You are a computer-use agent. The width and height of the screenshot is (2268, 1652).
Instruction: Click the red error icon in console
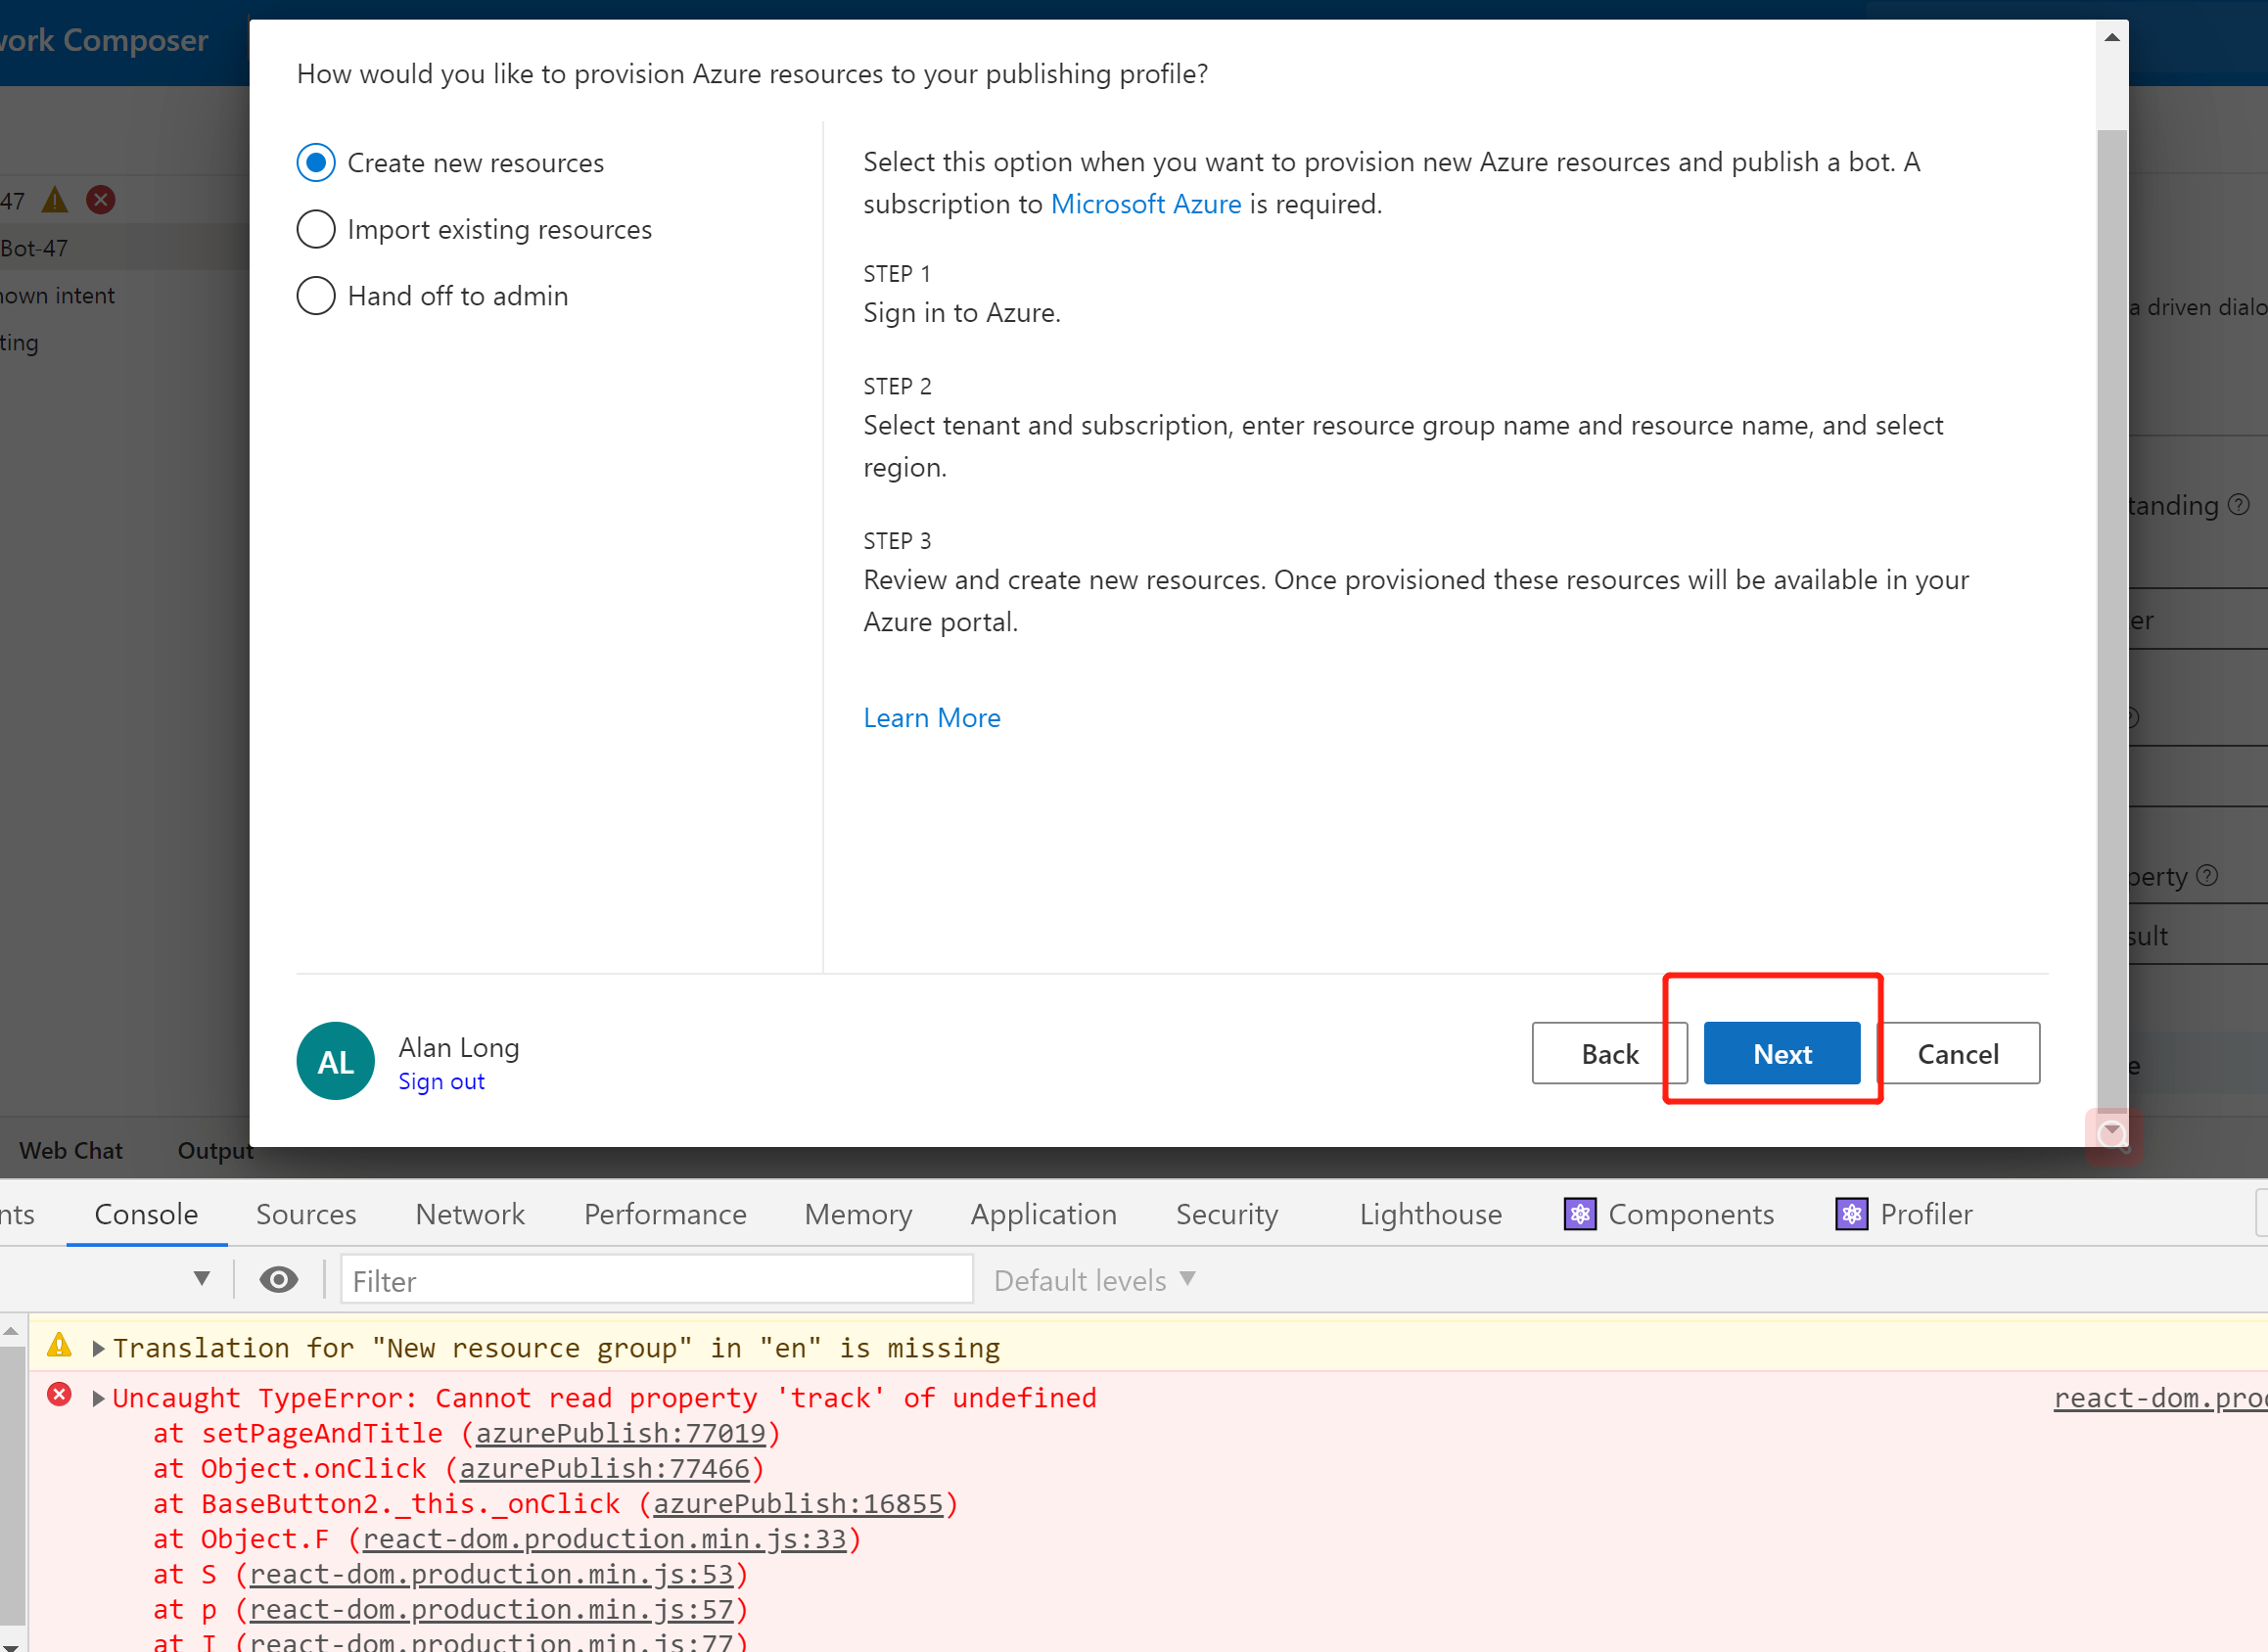click(59, 1395)
